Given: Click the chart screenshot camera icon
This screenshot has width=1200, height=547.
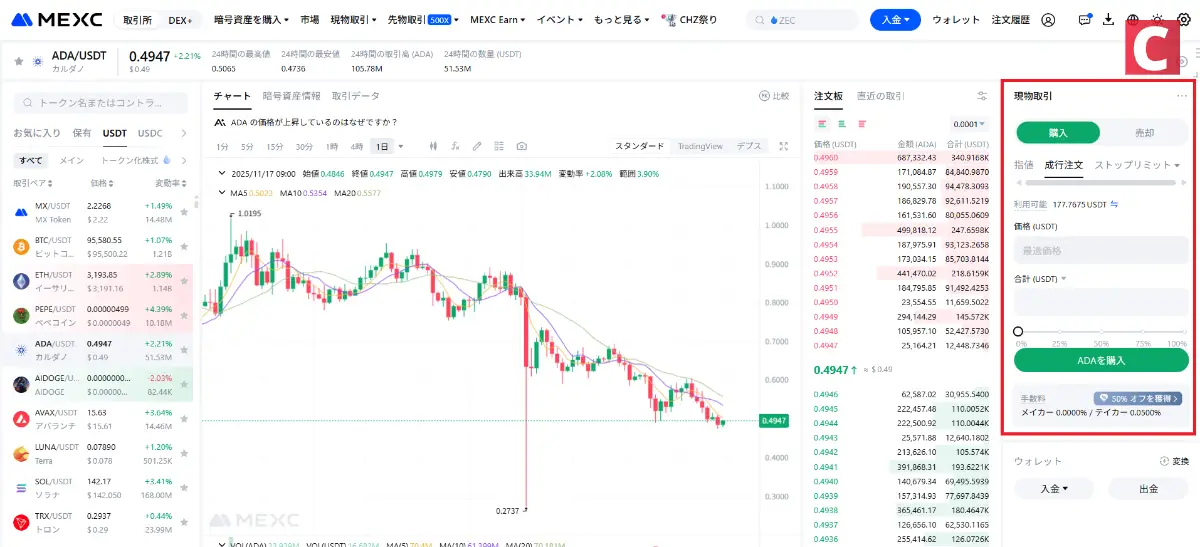Looking at the screenshot, I should coord(521,146).
